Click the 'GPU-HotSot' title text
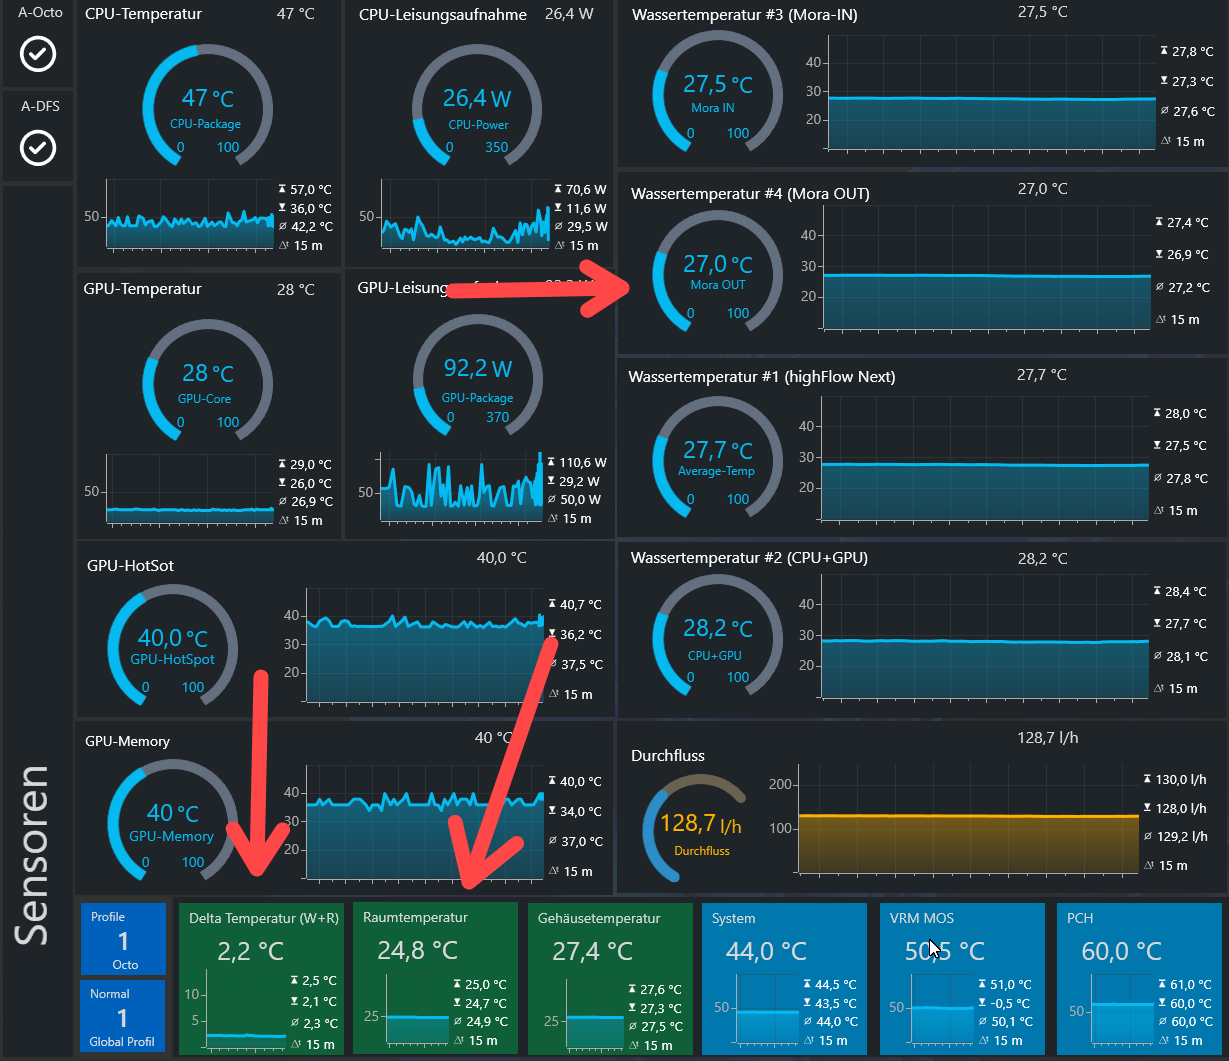Image resolution: width=1229 pixels, height=1061 pixels. point(131,566)
